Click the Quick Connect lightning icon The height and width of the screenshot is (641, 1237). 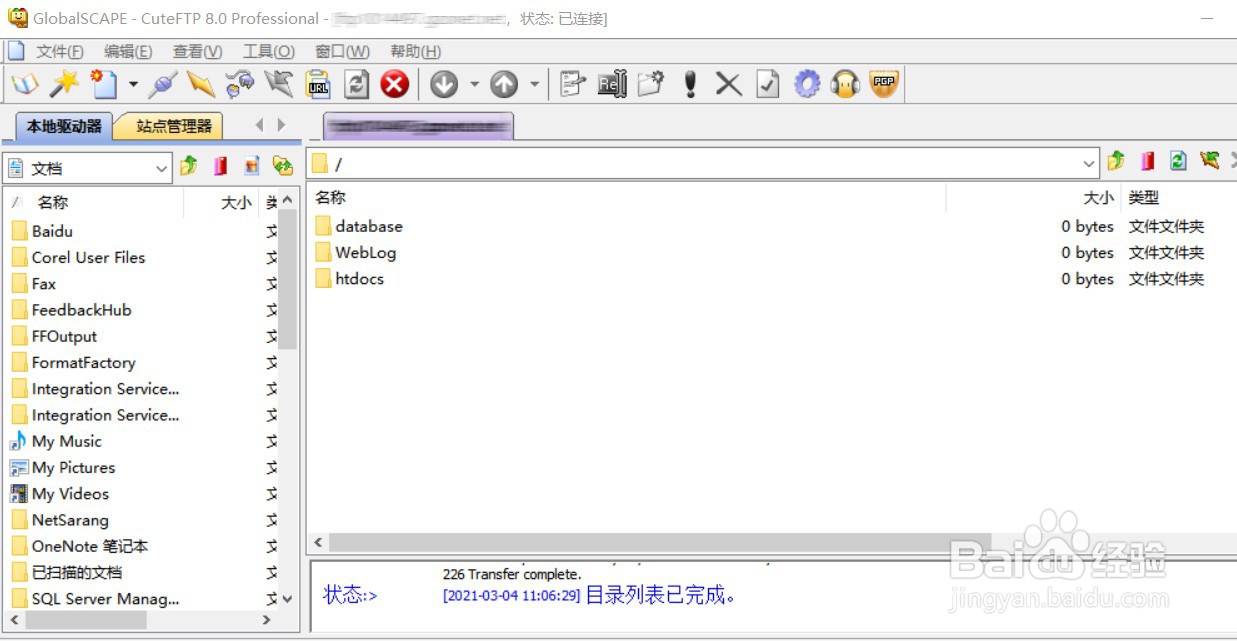click(x=201, y=84)
